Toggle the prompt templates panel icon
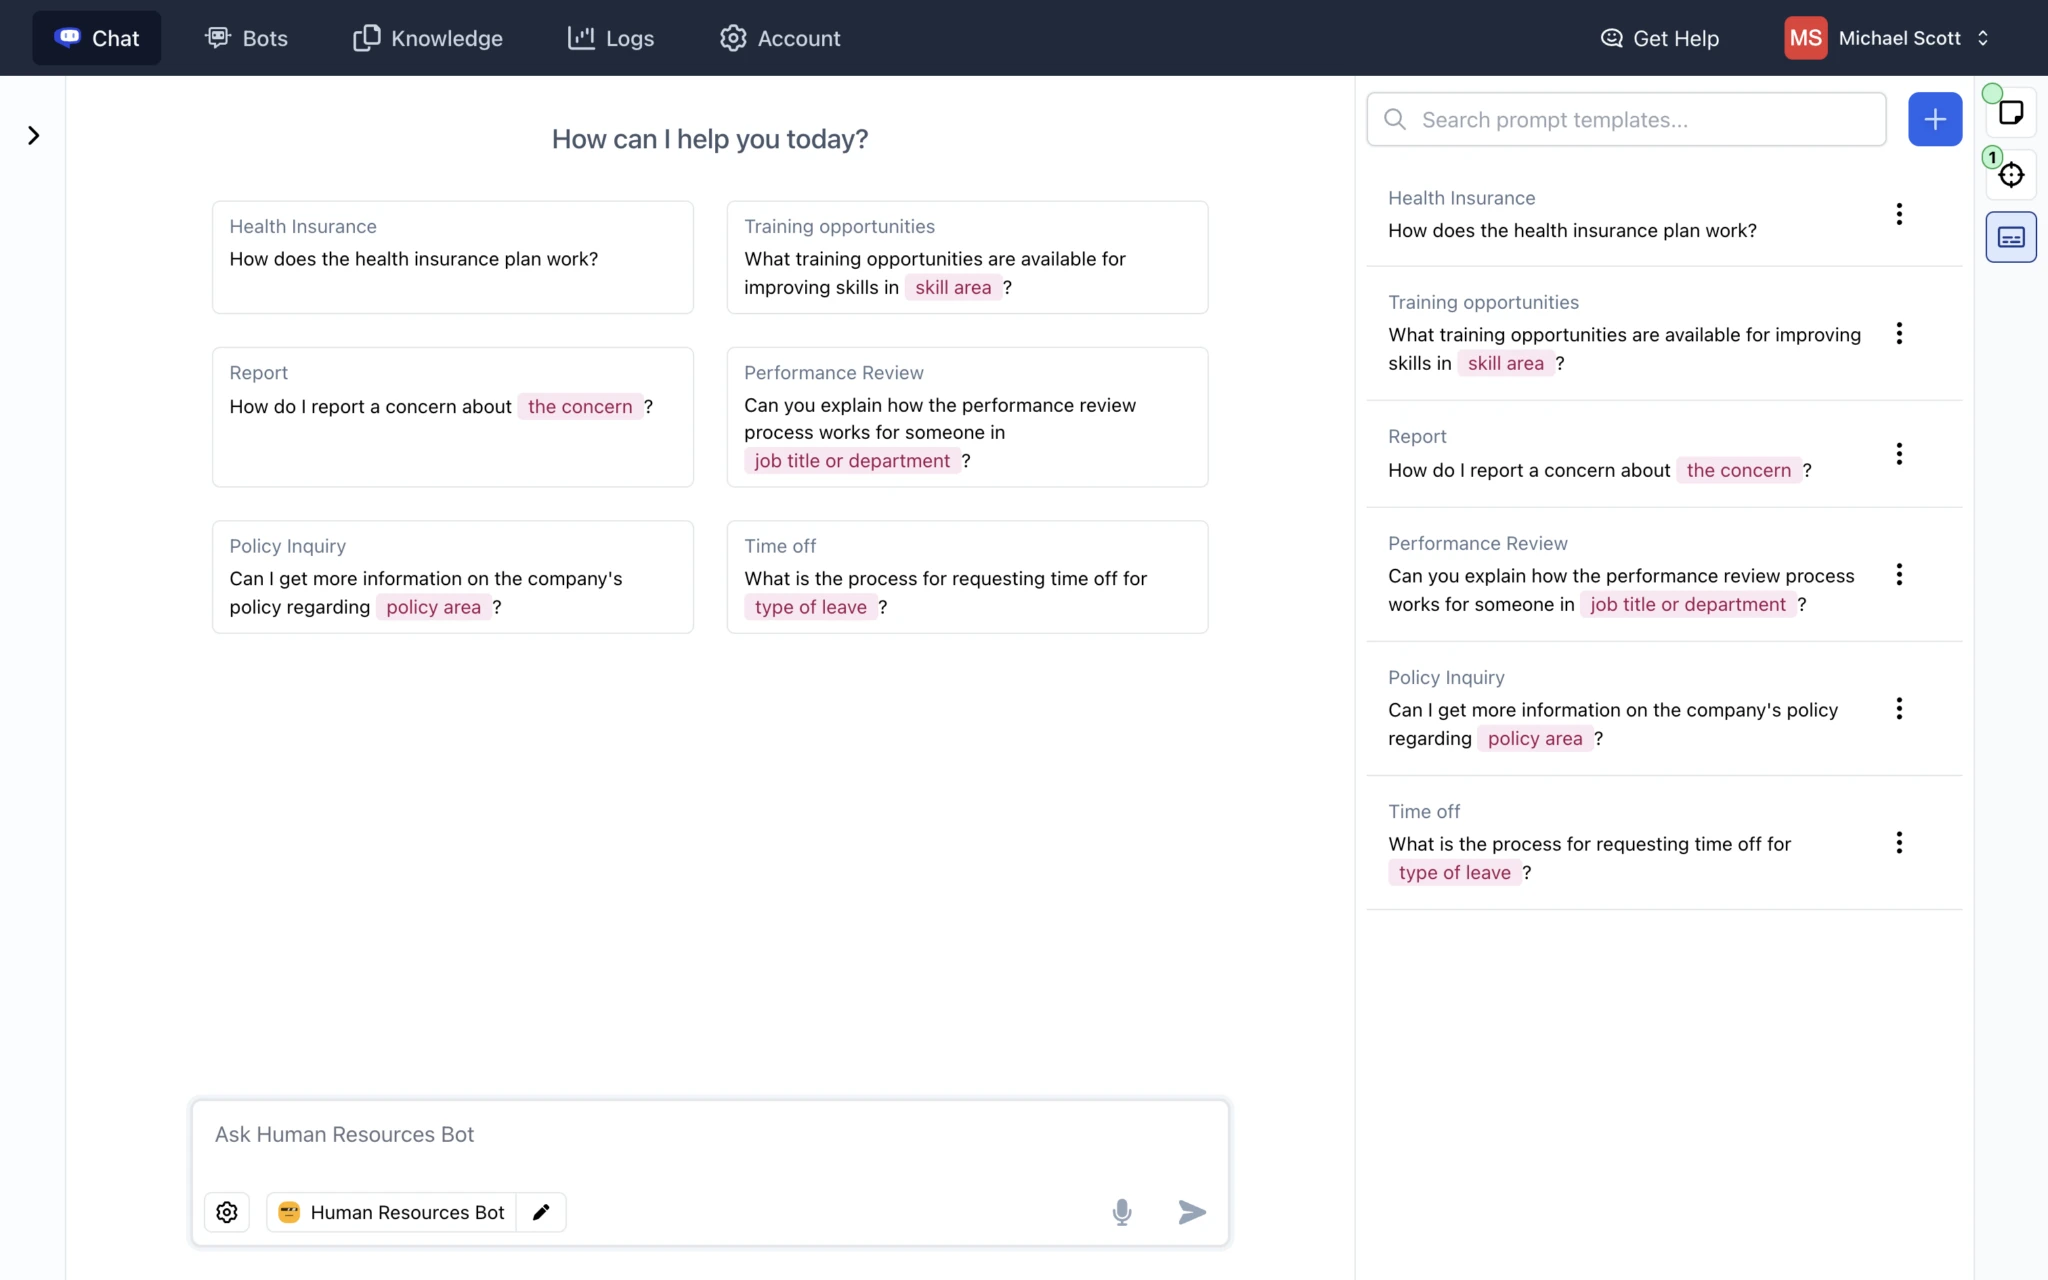 point(2012,237)
